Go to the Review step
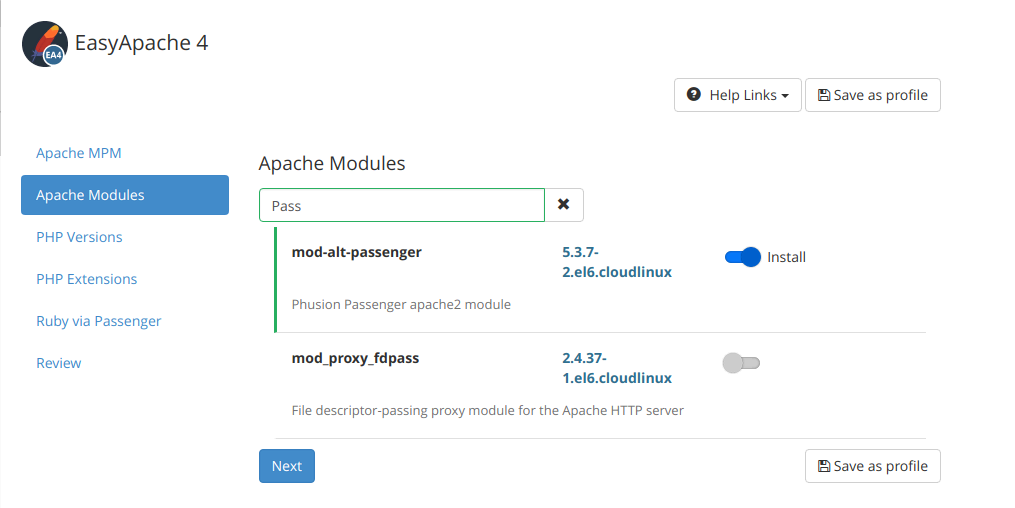Screen dimensions: 1015x508 point(58,363)
